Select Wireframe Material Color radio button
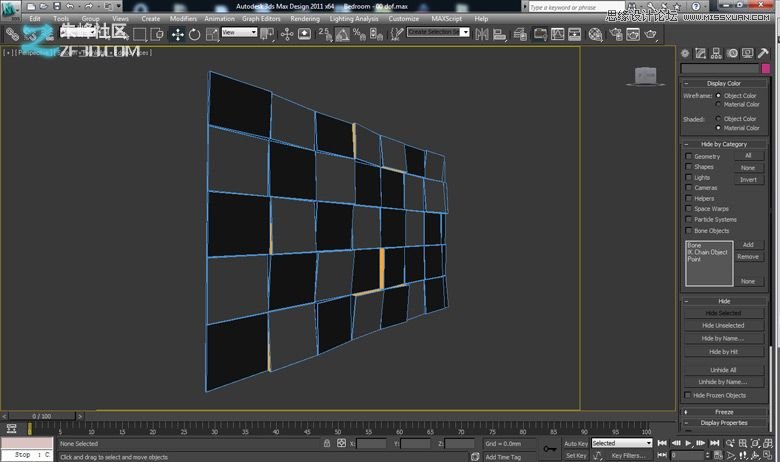The height and width of the screenshot is (462, 780). pyautogui.click(x=718, y=104)
